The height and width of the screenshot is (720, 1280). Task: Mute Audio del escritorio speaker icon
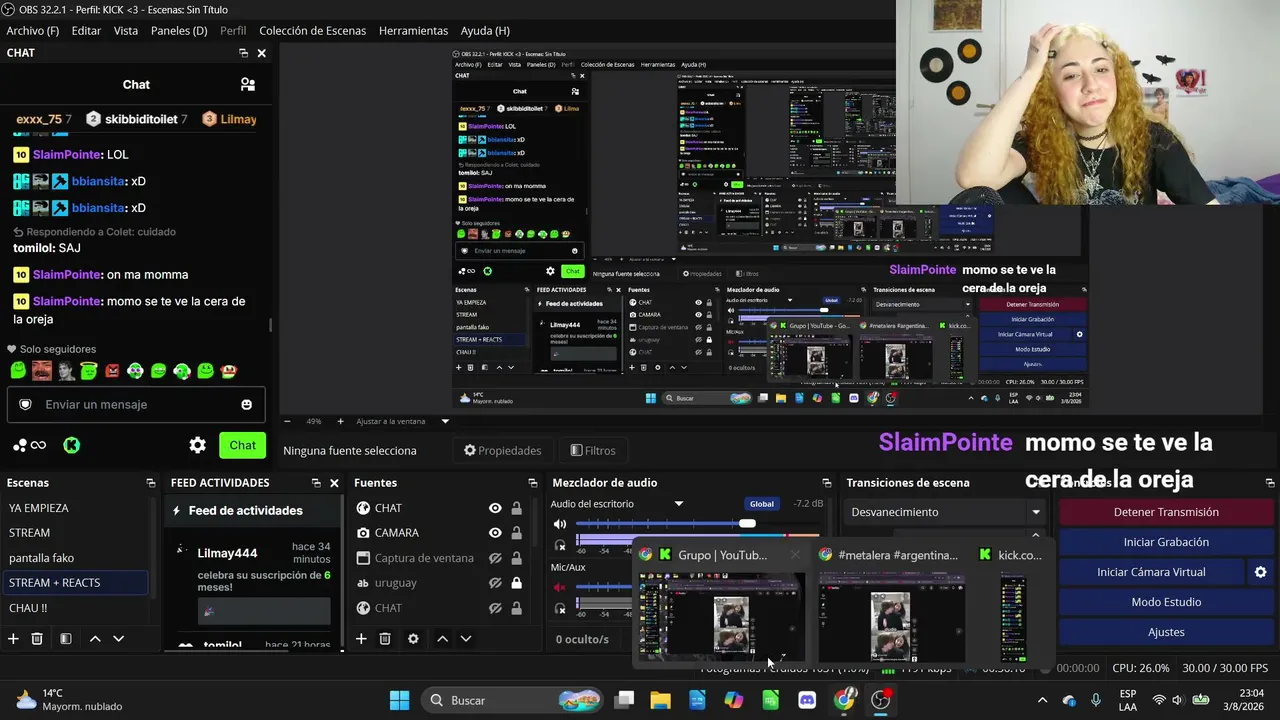pos(560,524)
